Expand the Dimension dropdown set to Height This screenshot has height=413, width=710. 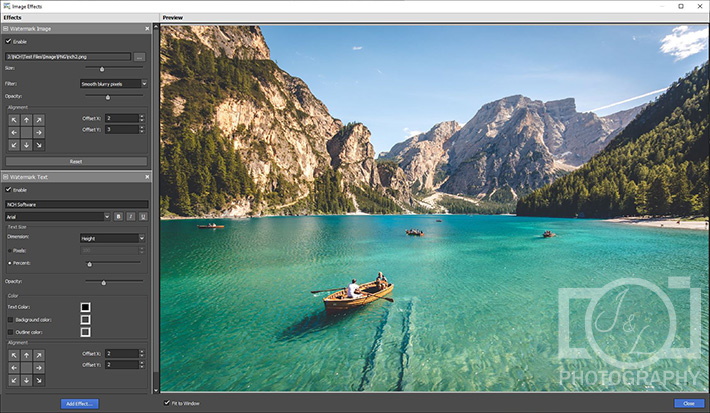[x=112, y=238]
